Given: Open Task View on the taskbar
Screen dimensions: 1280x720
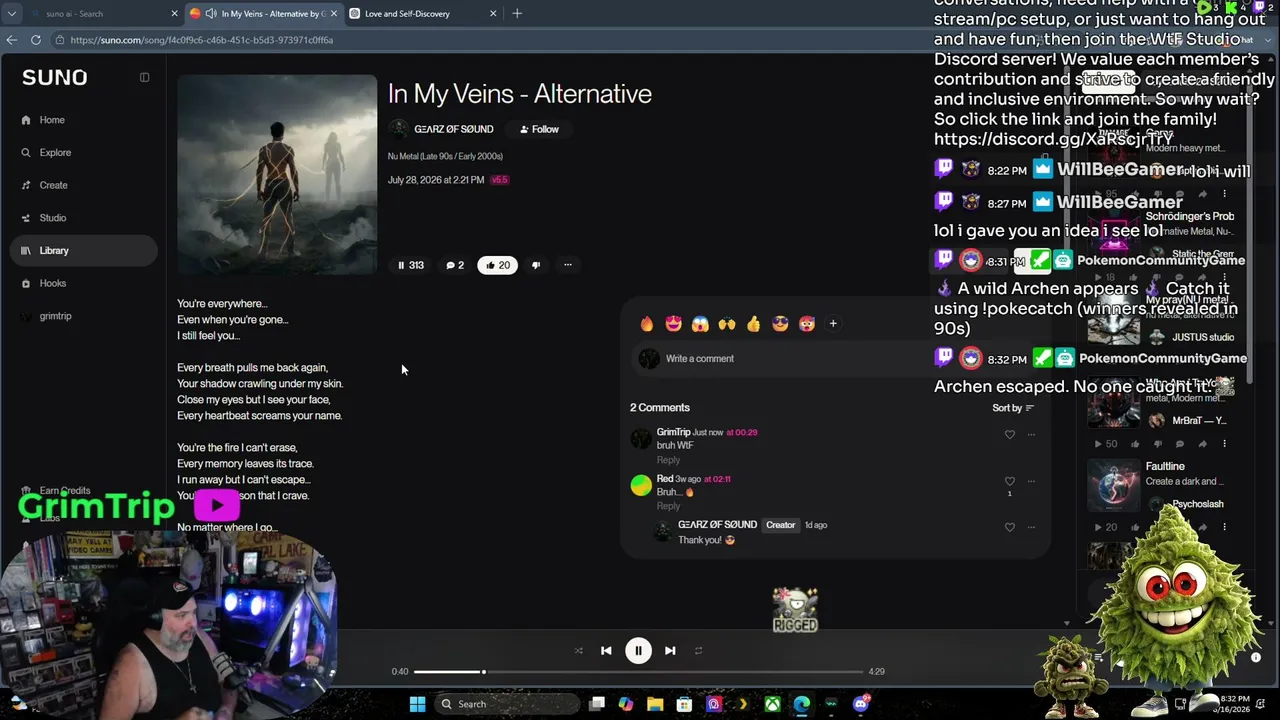Looking at the screenshot, I should 597,704.
